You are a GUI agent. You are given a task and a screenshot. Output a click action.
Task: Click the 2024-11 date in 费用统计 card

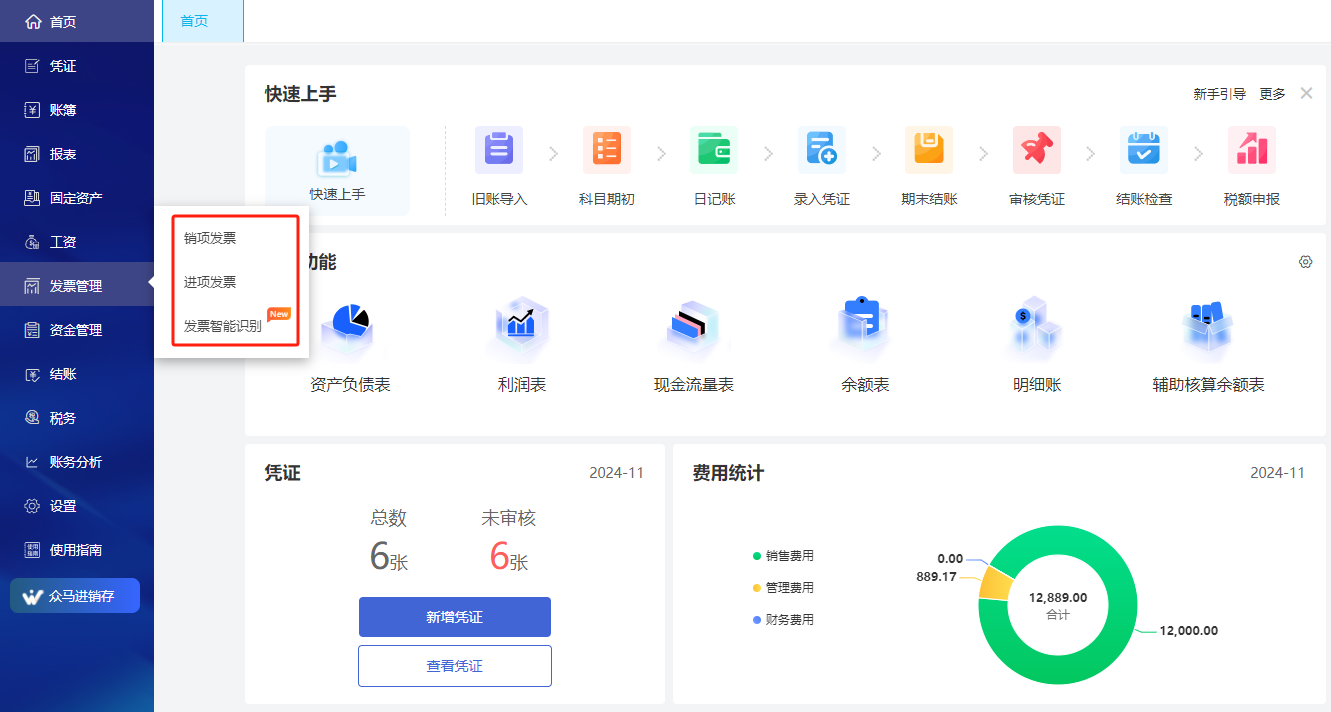[x=1278, y=473]
